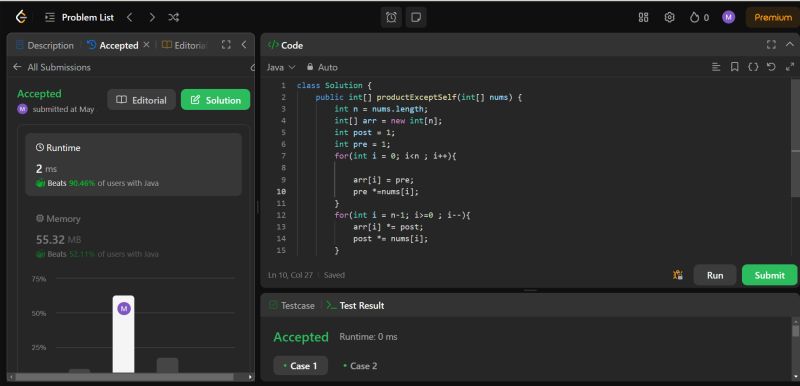Submit the solution

click(x=769, y=275)
